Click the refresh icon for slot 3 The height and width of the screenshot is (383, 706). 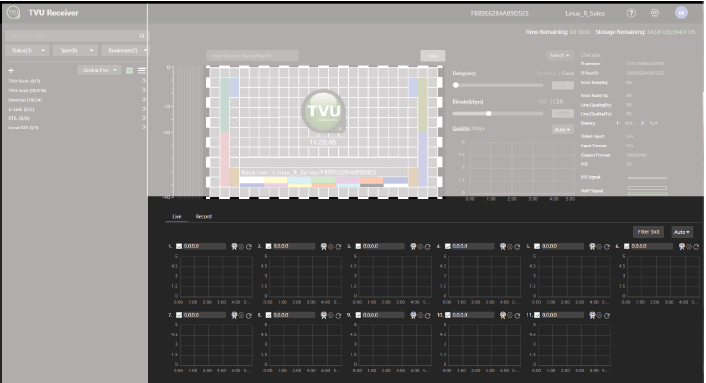click(428, 247)
